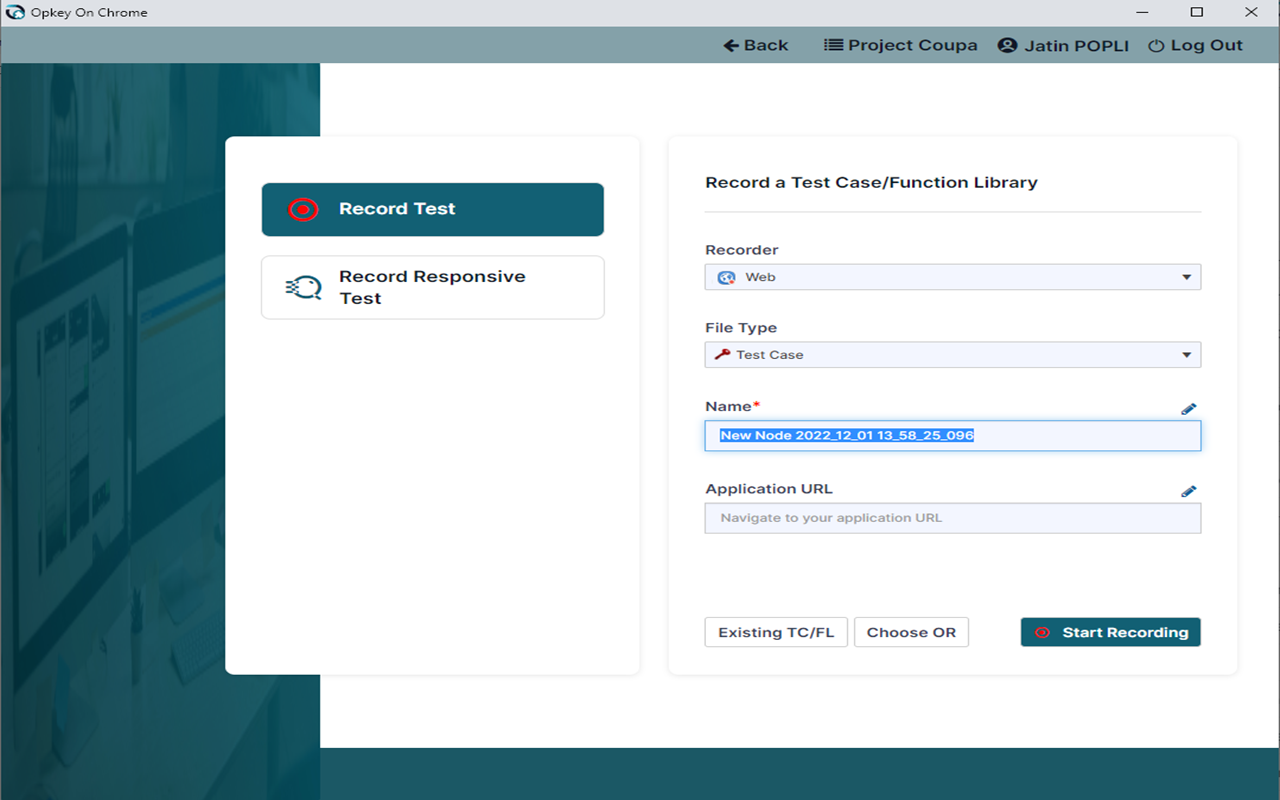1280x800 pixels.
Task: Select the Record Responsive Test option
Action: pos(433,287)
